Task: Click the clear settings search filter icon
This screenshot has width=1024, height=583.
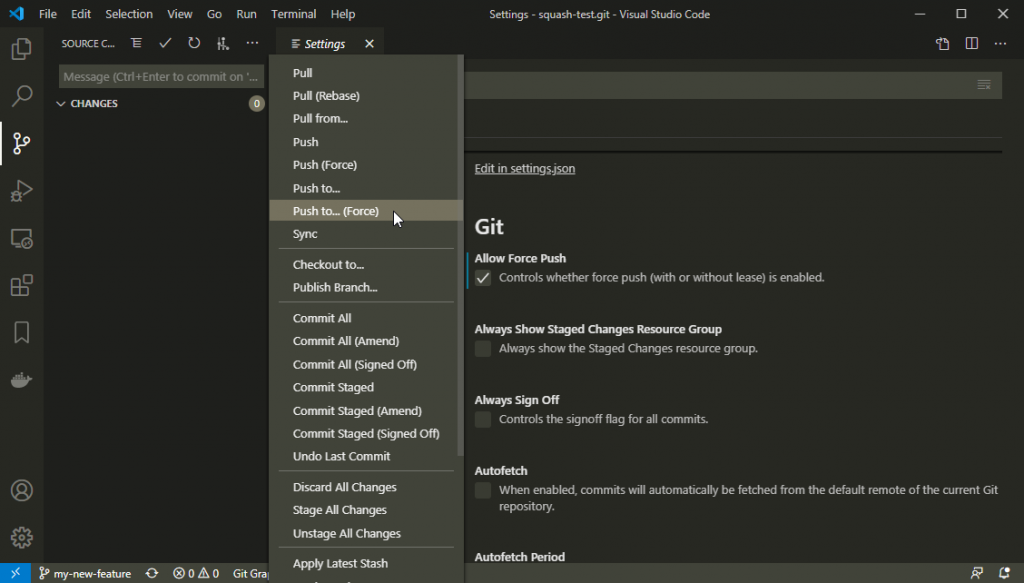Action: [984, 85]
